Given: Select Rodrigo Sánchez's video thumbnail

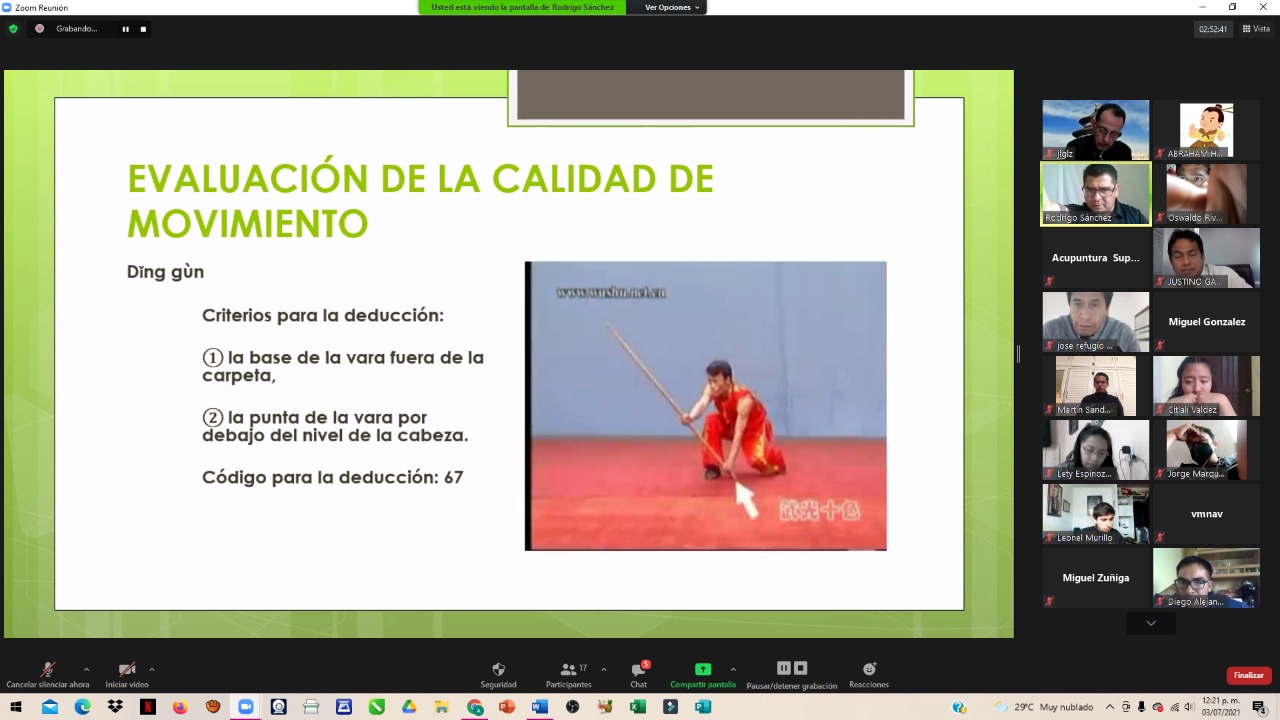Looking at the screenshot, I should click(1096, 193).
